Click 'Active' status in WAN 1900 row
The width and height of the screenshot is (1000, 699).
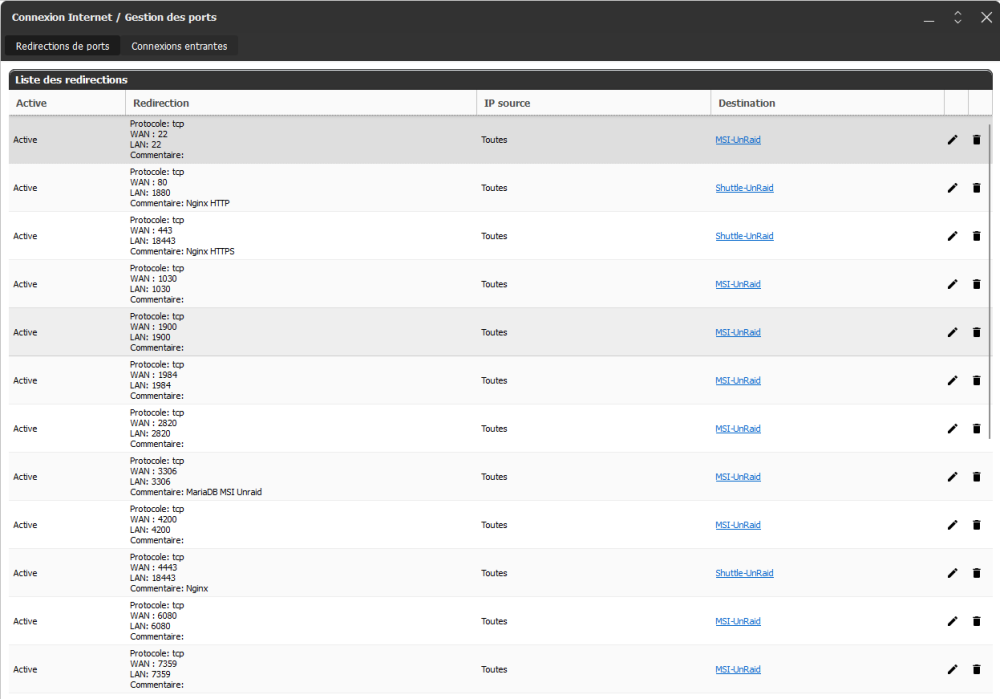coord(26,332)
